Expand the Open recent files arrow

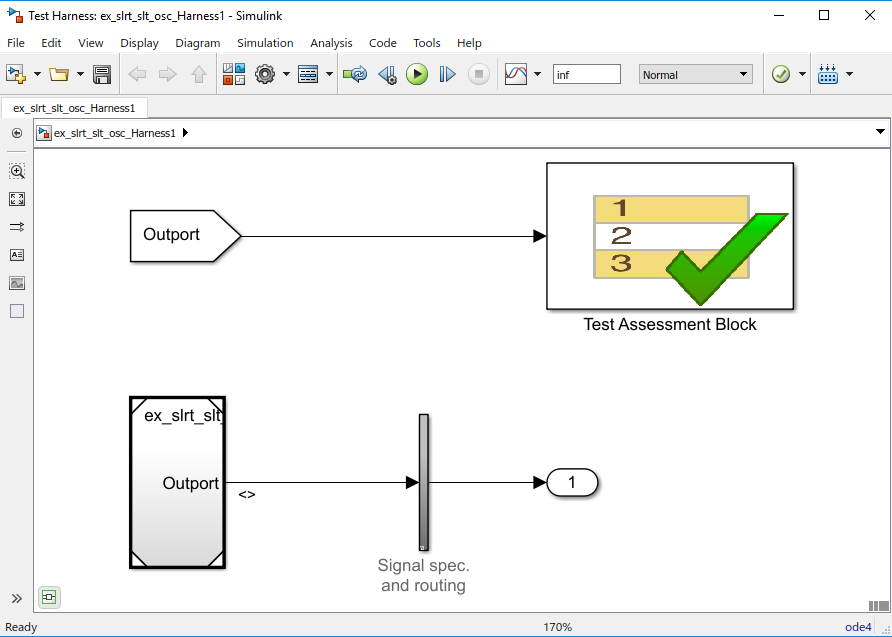coord(80,74)
